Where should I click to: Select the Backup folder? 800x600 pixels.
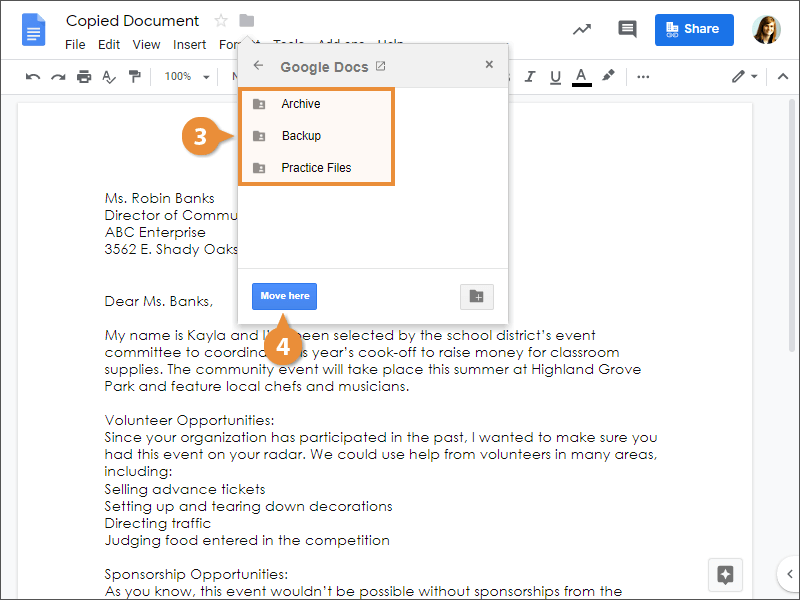316,136
